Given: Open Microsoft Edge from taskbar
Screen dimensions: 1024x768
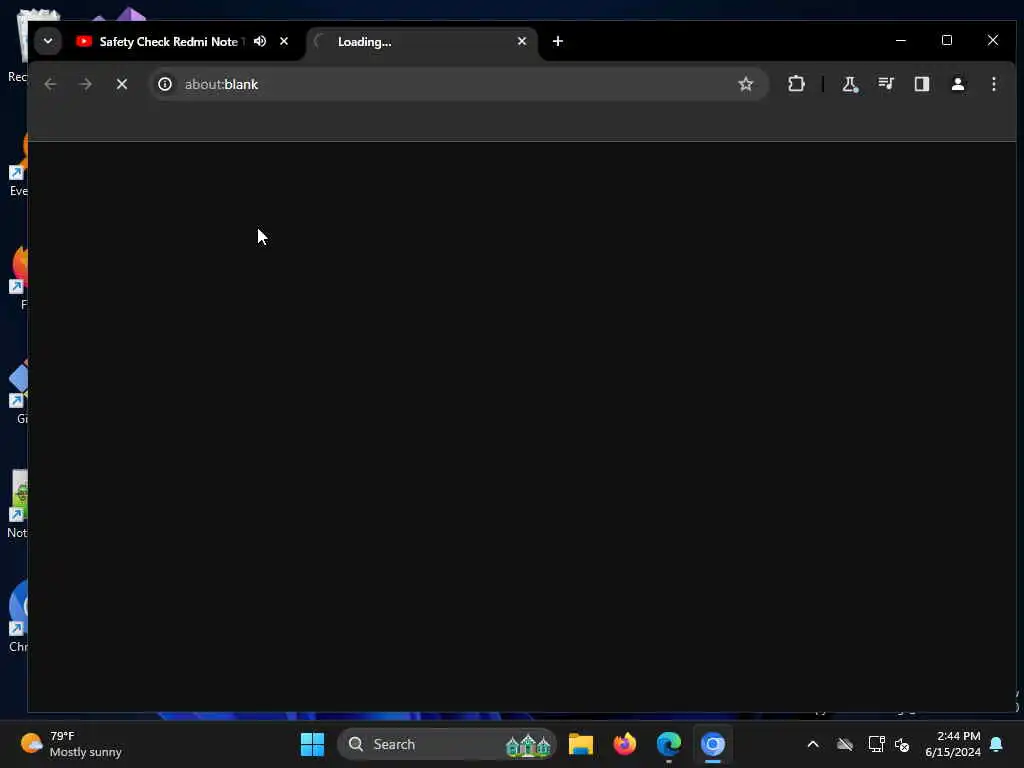Looking at the screenshot, I should coord(669,744).
